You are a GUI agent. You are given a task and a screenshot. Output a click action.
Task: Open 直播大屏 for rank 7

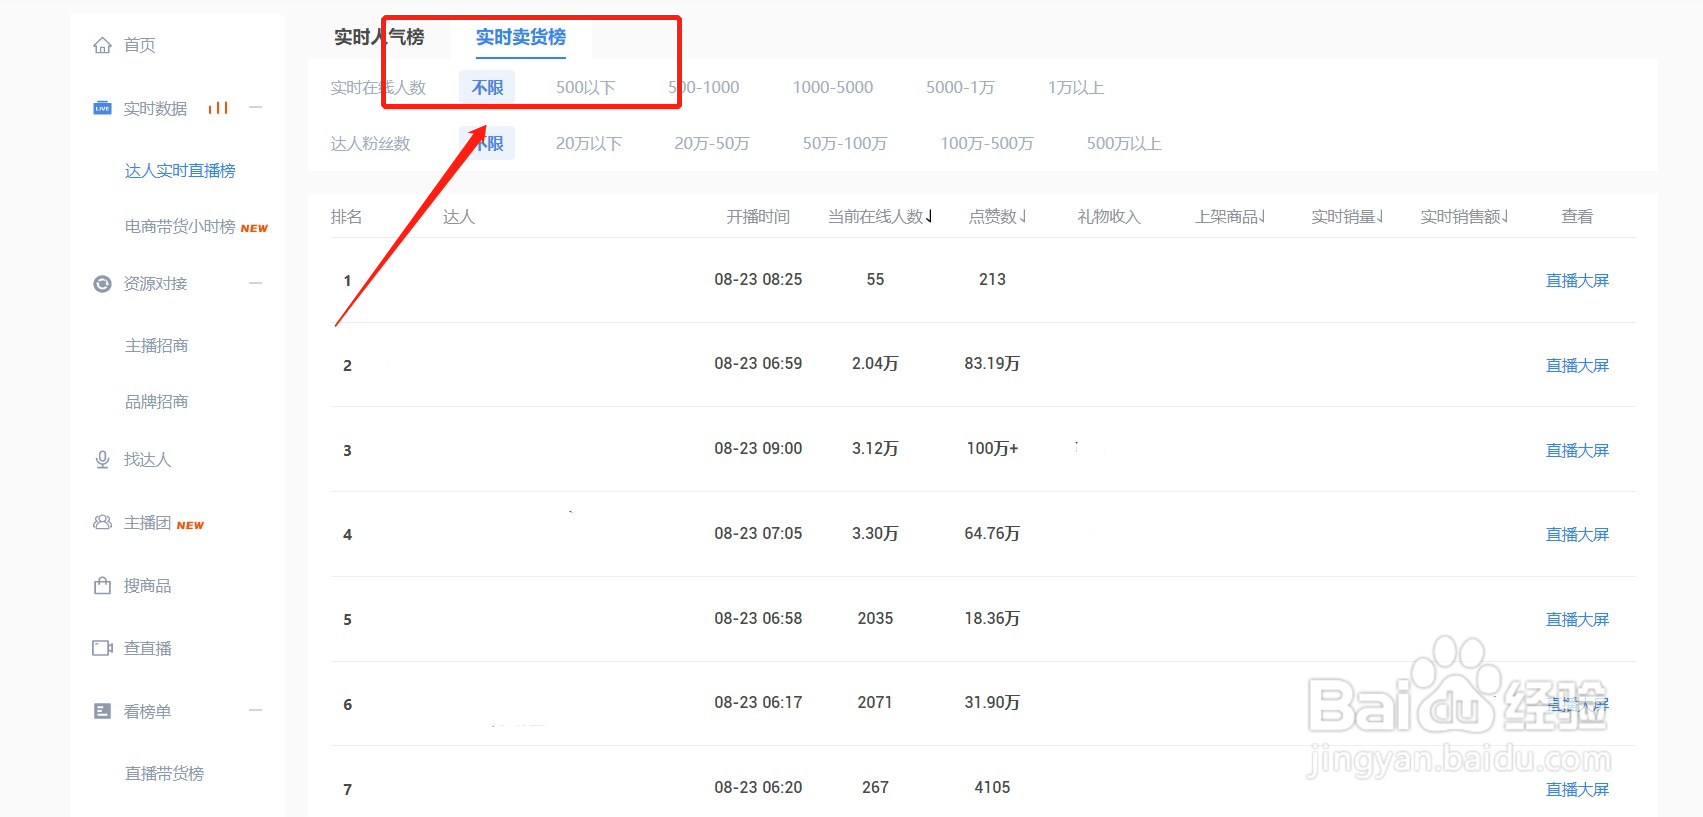point(1577,790)
